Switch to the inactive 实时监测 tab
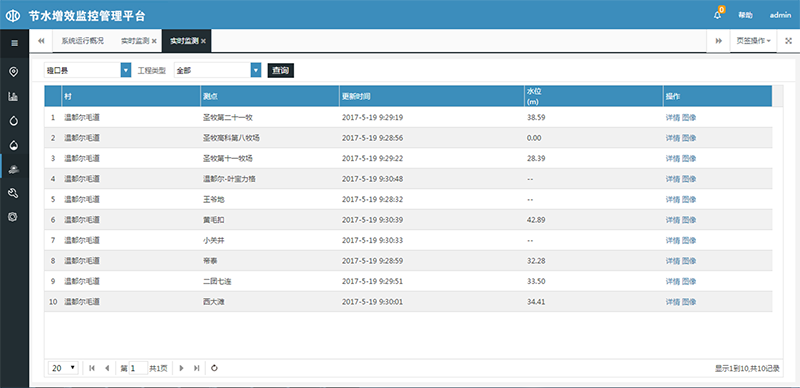The image size is (800, 388). click(x=135, y=41)
